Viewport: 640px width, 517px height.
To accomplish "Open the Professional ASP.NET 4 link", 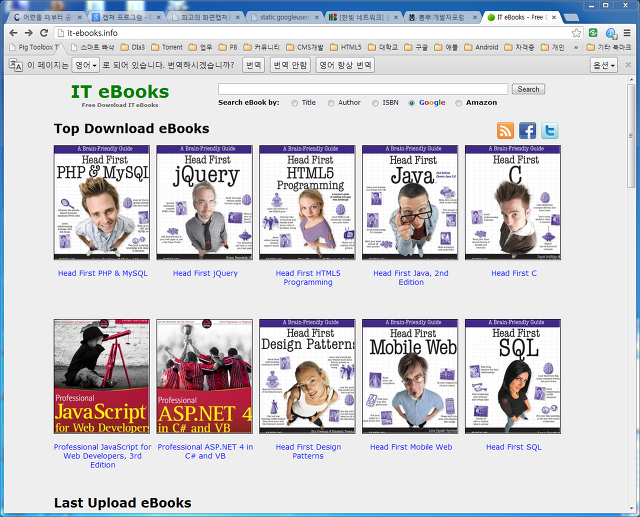I will click(205, 451).
